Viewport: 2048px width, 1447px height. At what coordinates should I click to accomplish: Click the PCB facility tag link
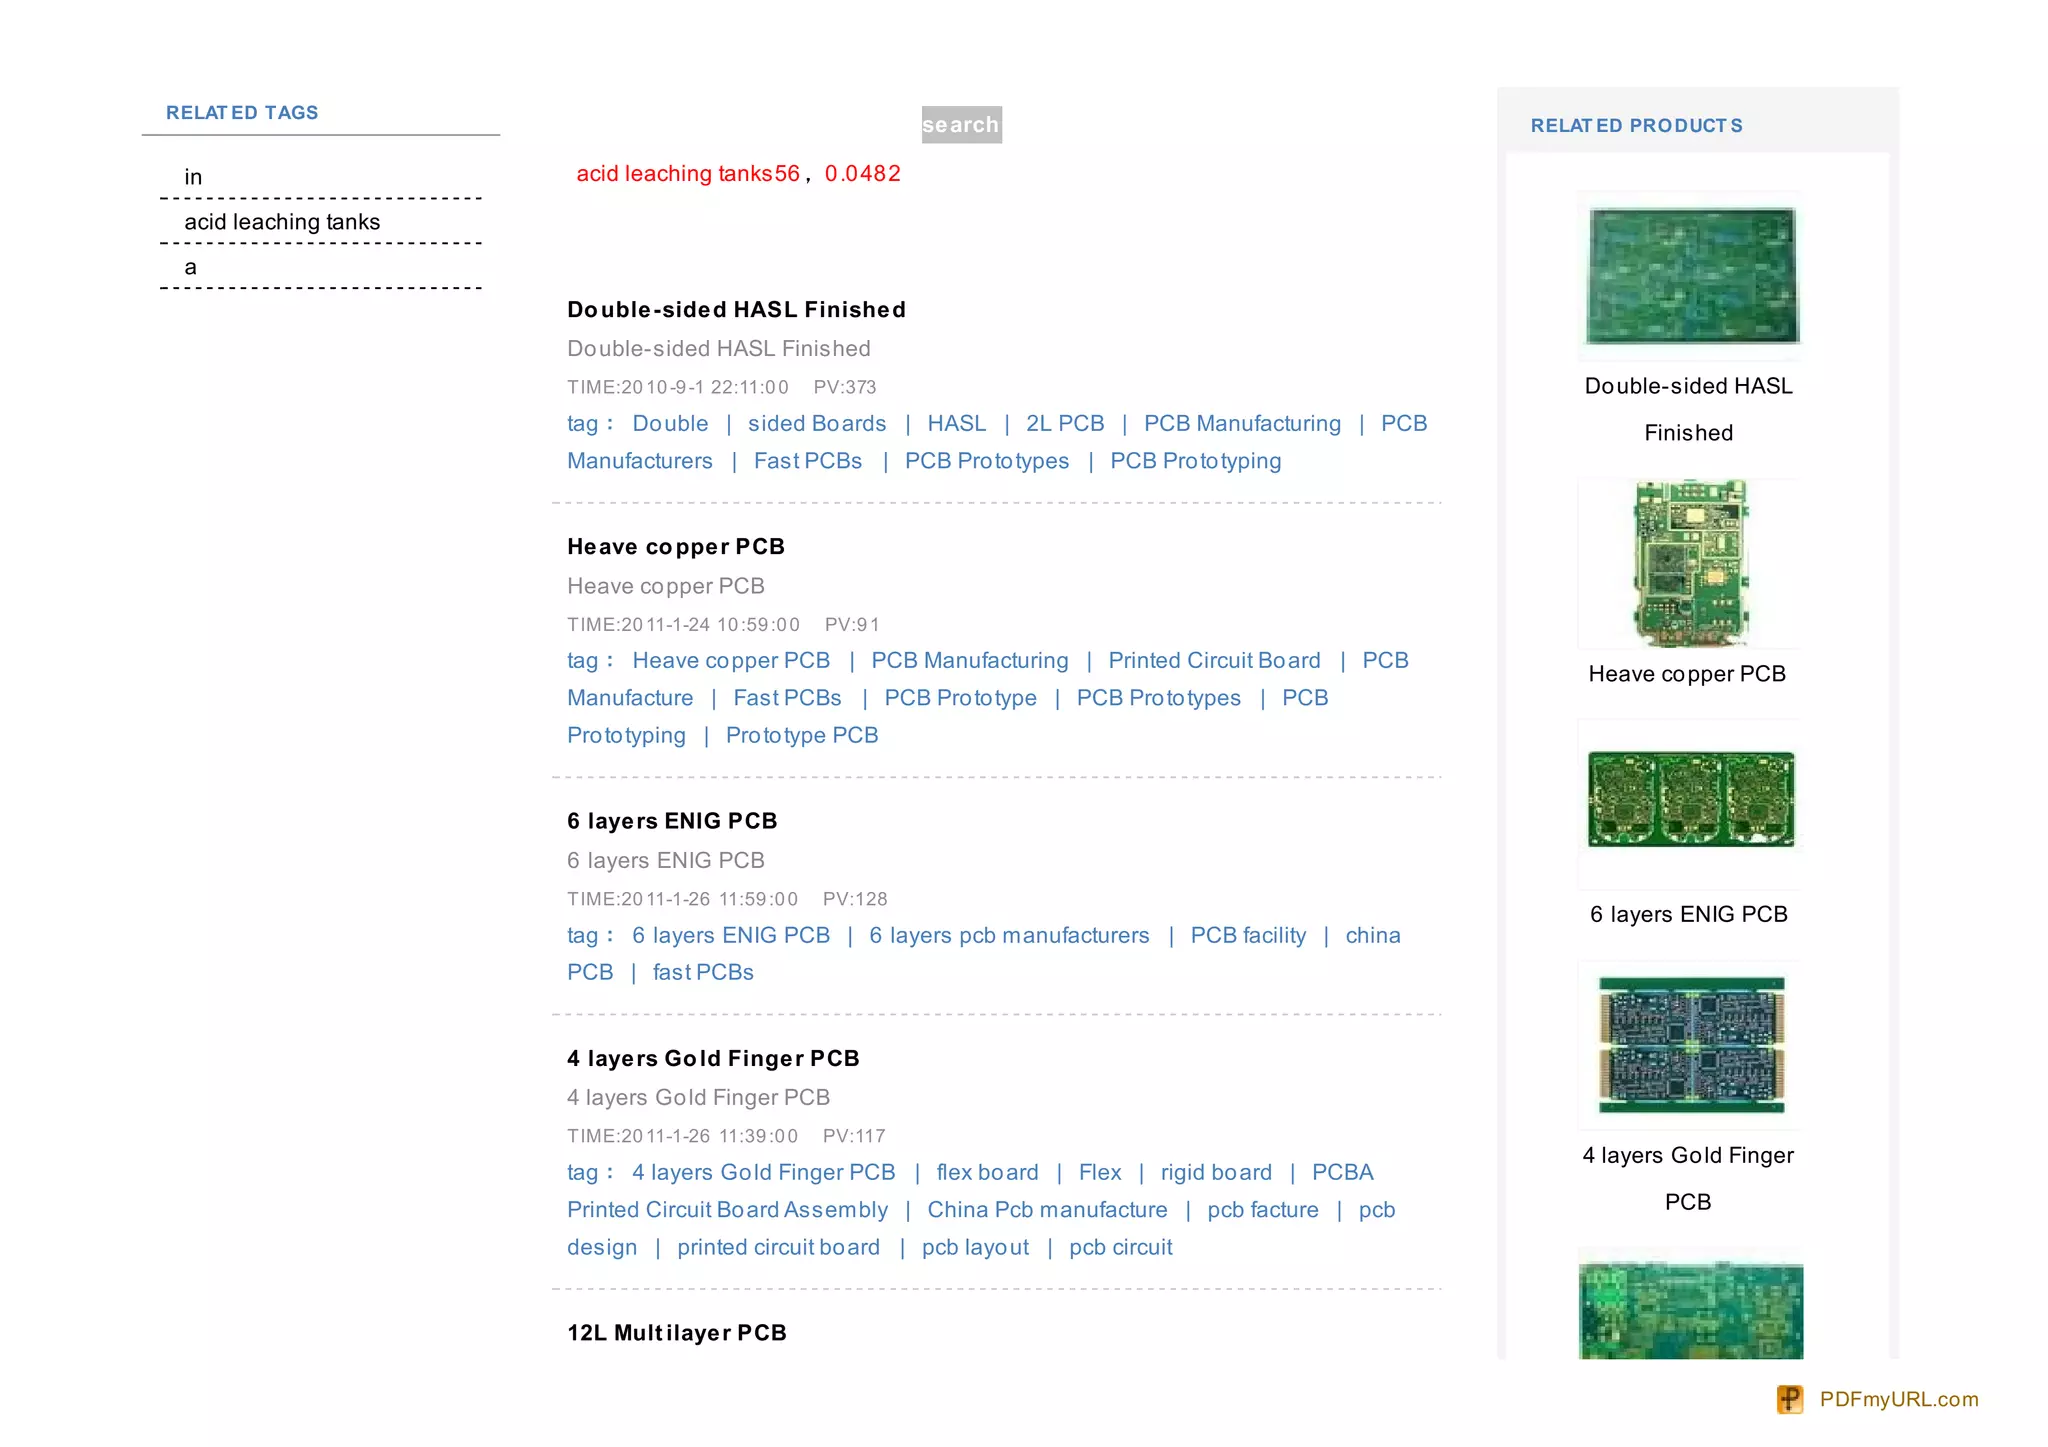click(x=1248, y=936)
